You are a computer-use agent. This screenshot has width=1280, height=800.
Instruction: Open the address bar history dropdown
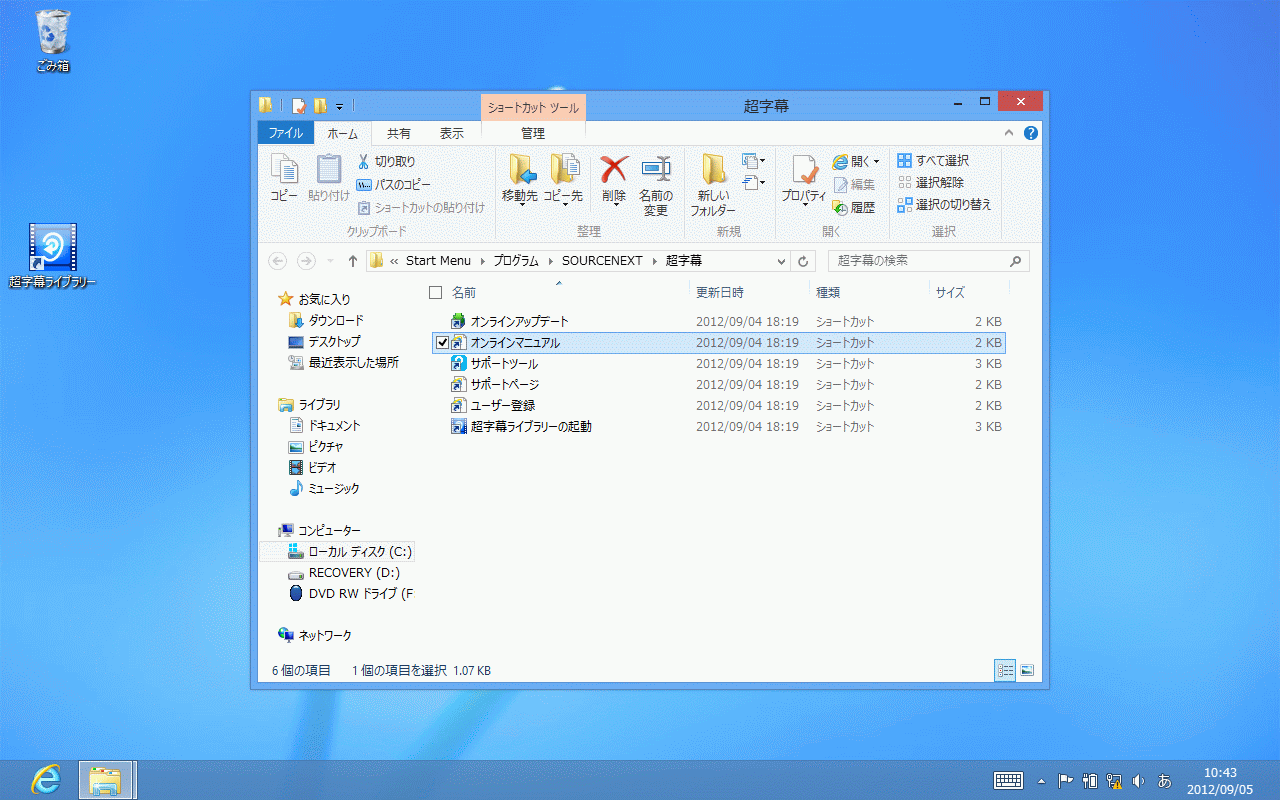782,261
